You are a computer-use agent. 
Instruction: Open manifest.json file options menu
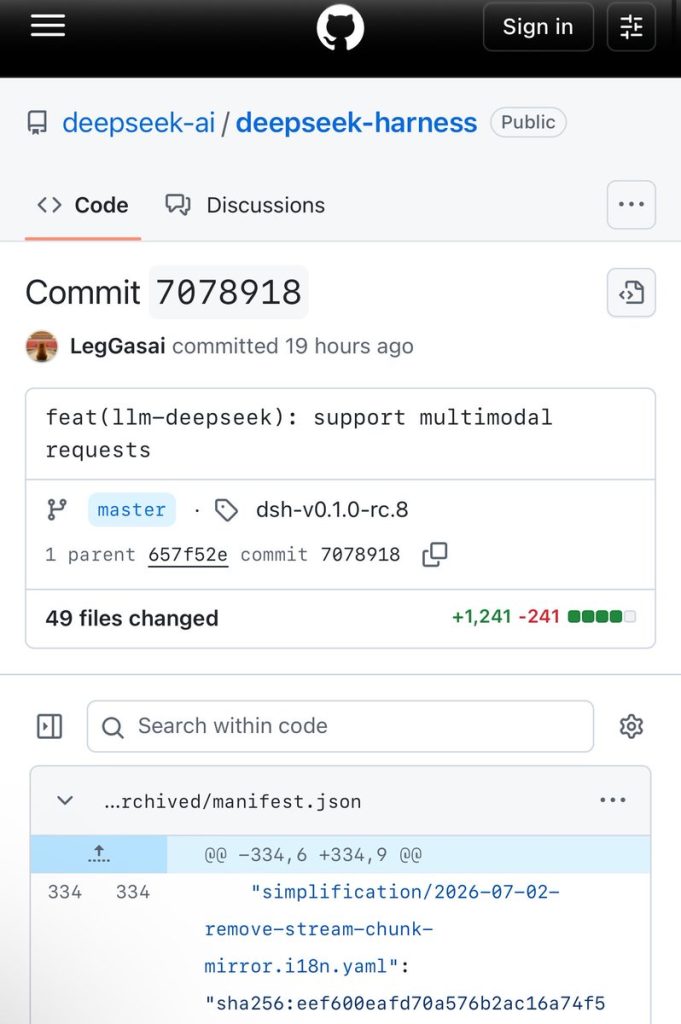(x=612, y=800)
